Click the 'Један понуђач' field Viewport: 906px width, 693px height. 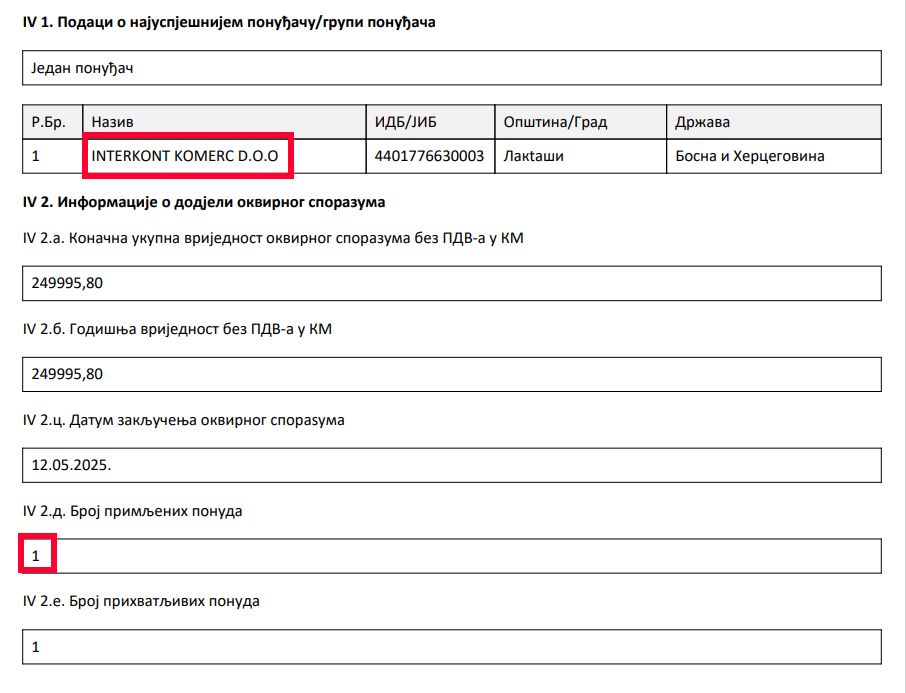coord(452,68)
